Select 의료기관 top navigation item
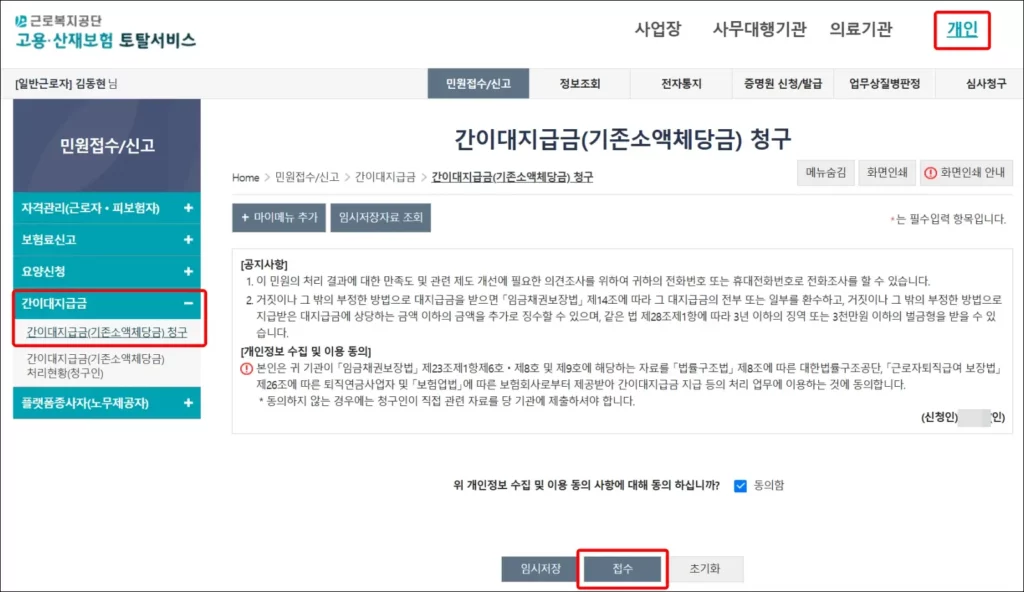 coord(861,29)
